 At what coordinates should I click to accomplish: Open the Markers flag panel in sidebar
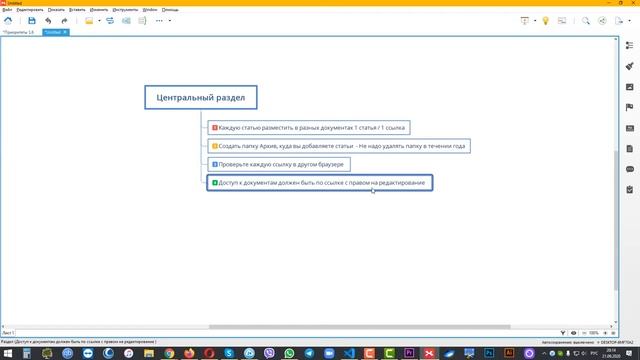[629, 107]
